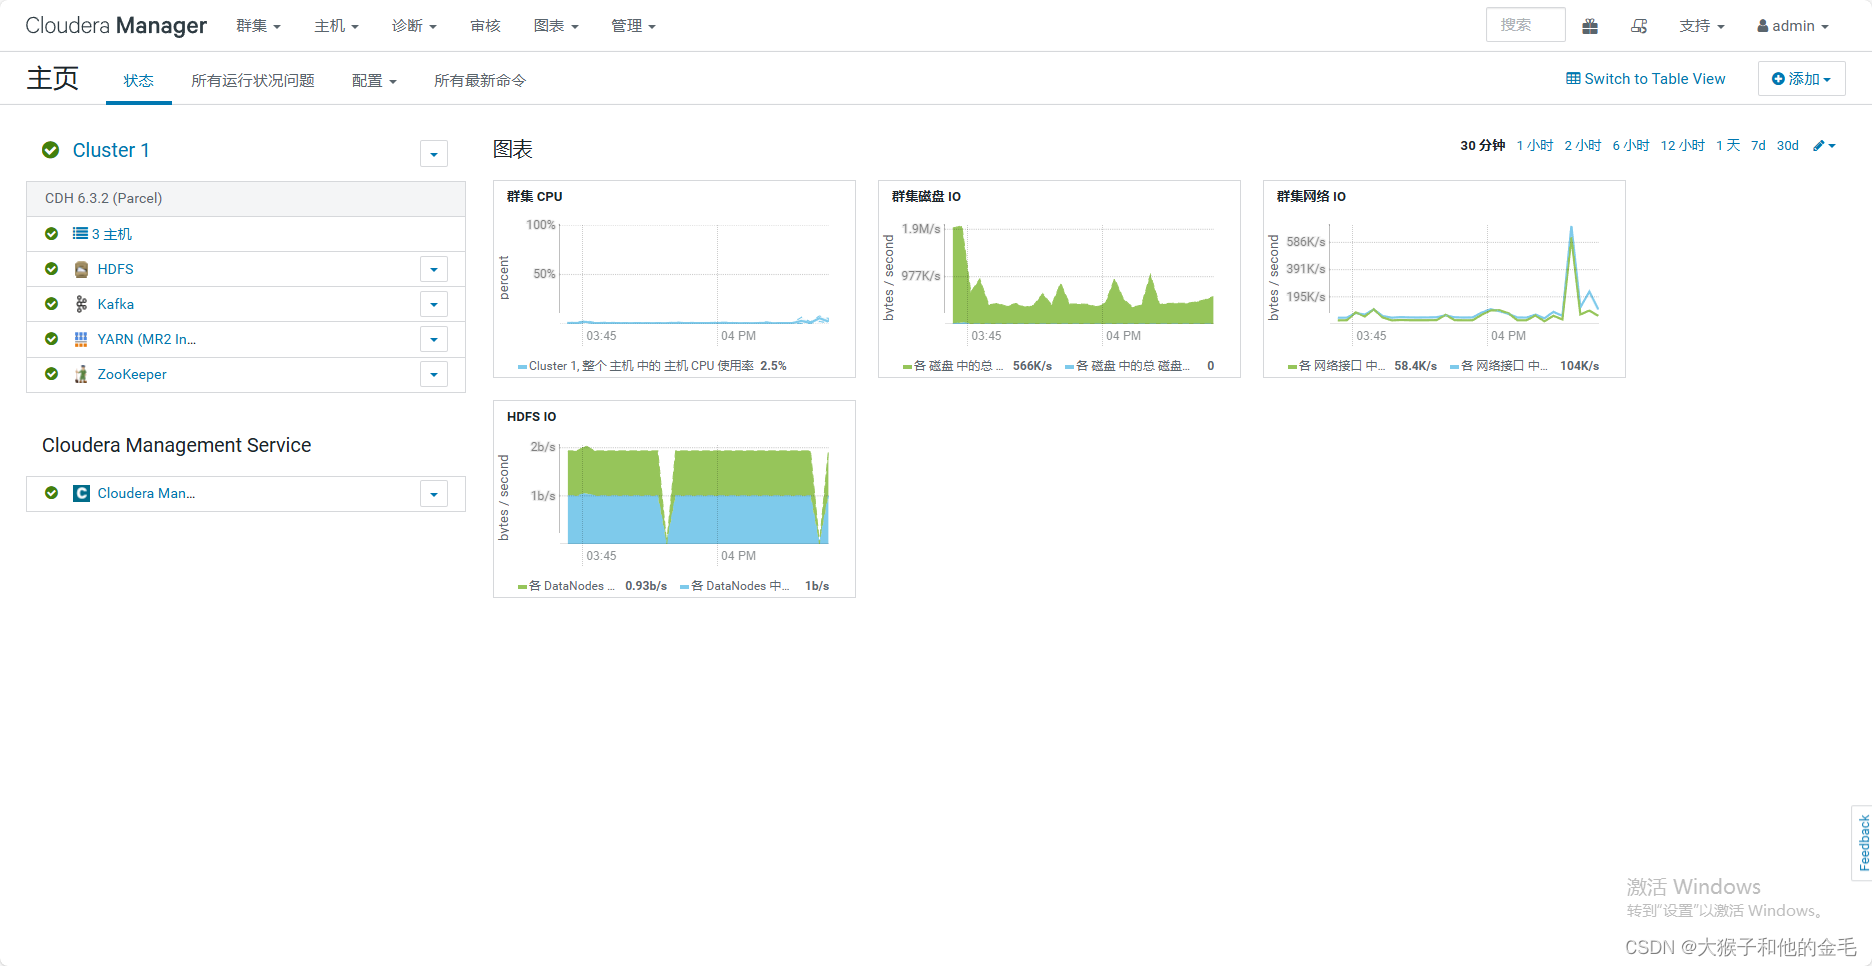This screenshot has width=1872, height=966.
Task: Open the Cloudera Man... service link
Action: point(146,493)
